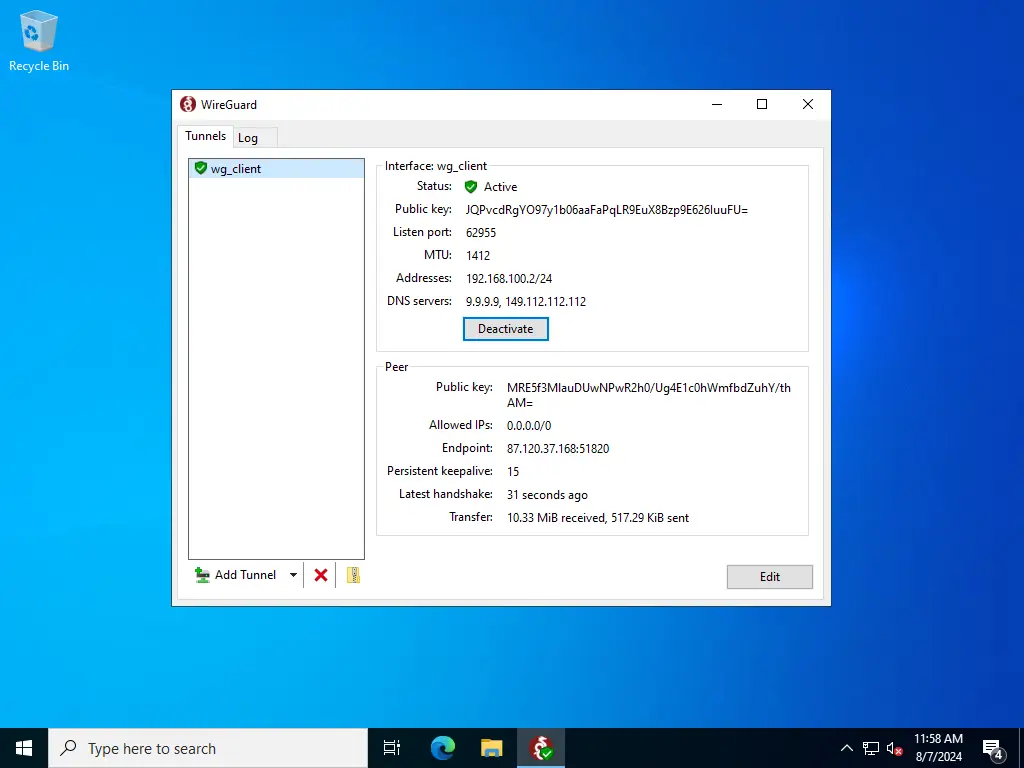Click the taskbar search box
The image size is (1024, 768).
208,748
